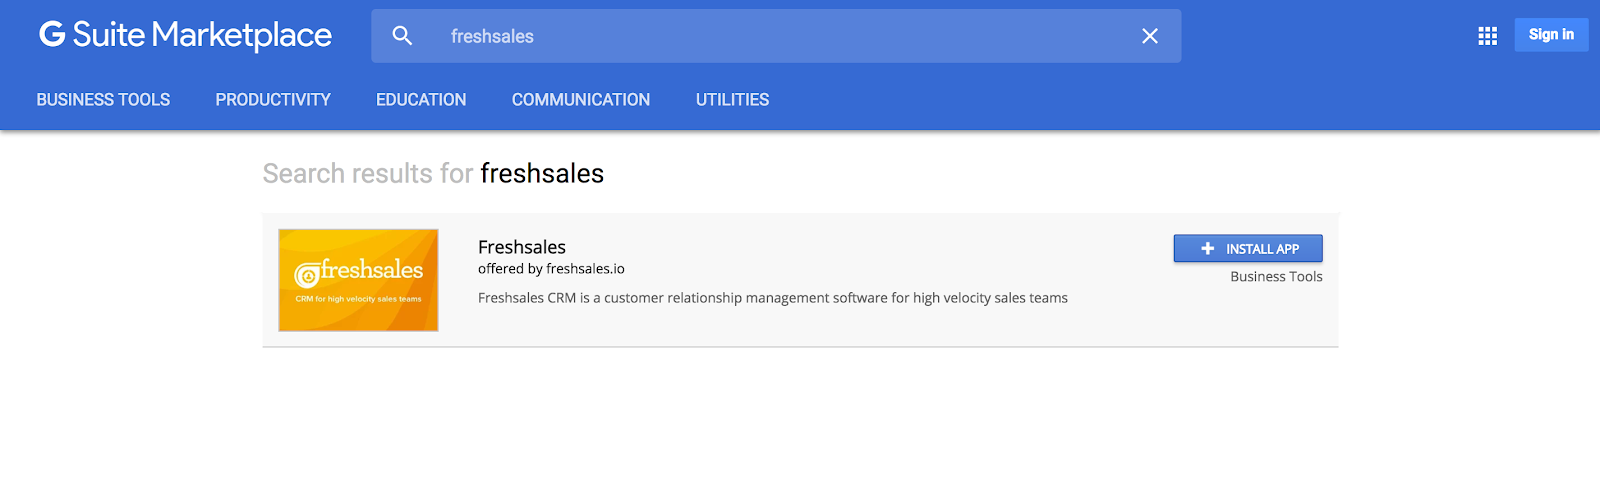
Task: Open the Freshsales app thumbnail
Action: click(358, 280)
